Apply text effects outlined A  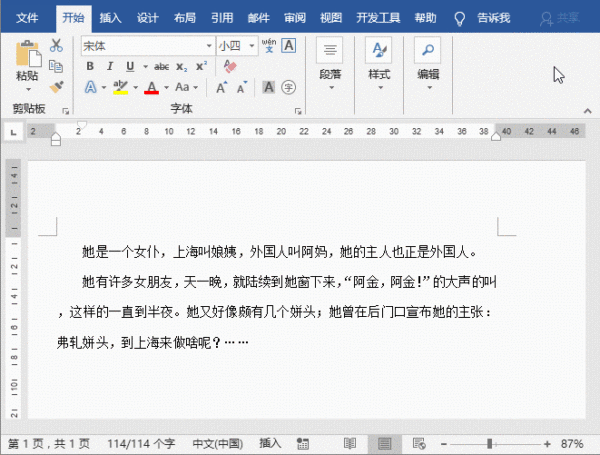click(x=91, y=87)
